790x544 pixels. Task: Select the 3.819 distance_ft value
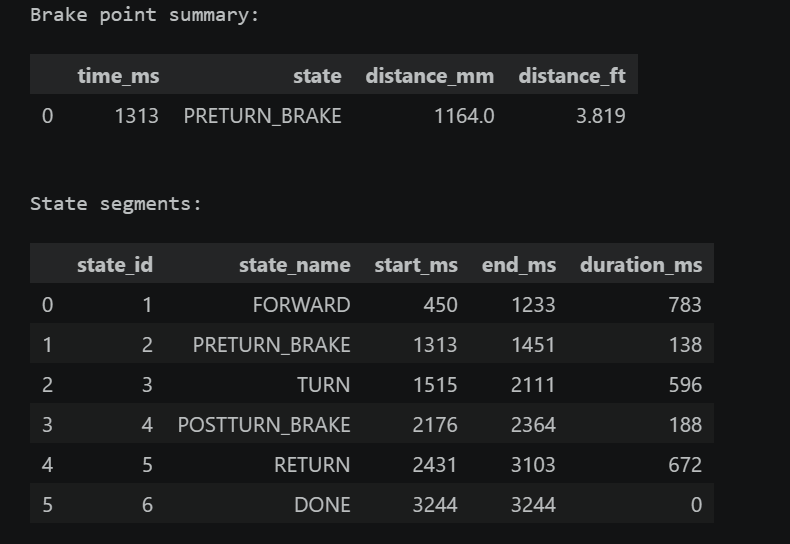click(601, 116)
